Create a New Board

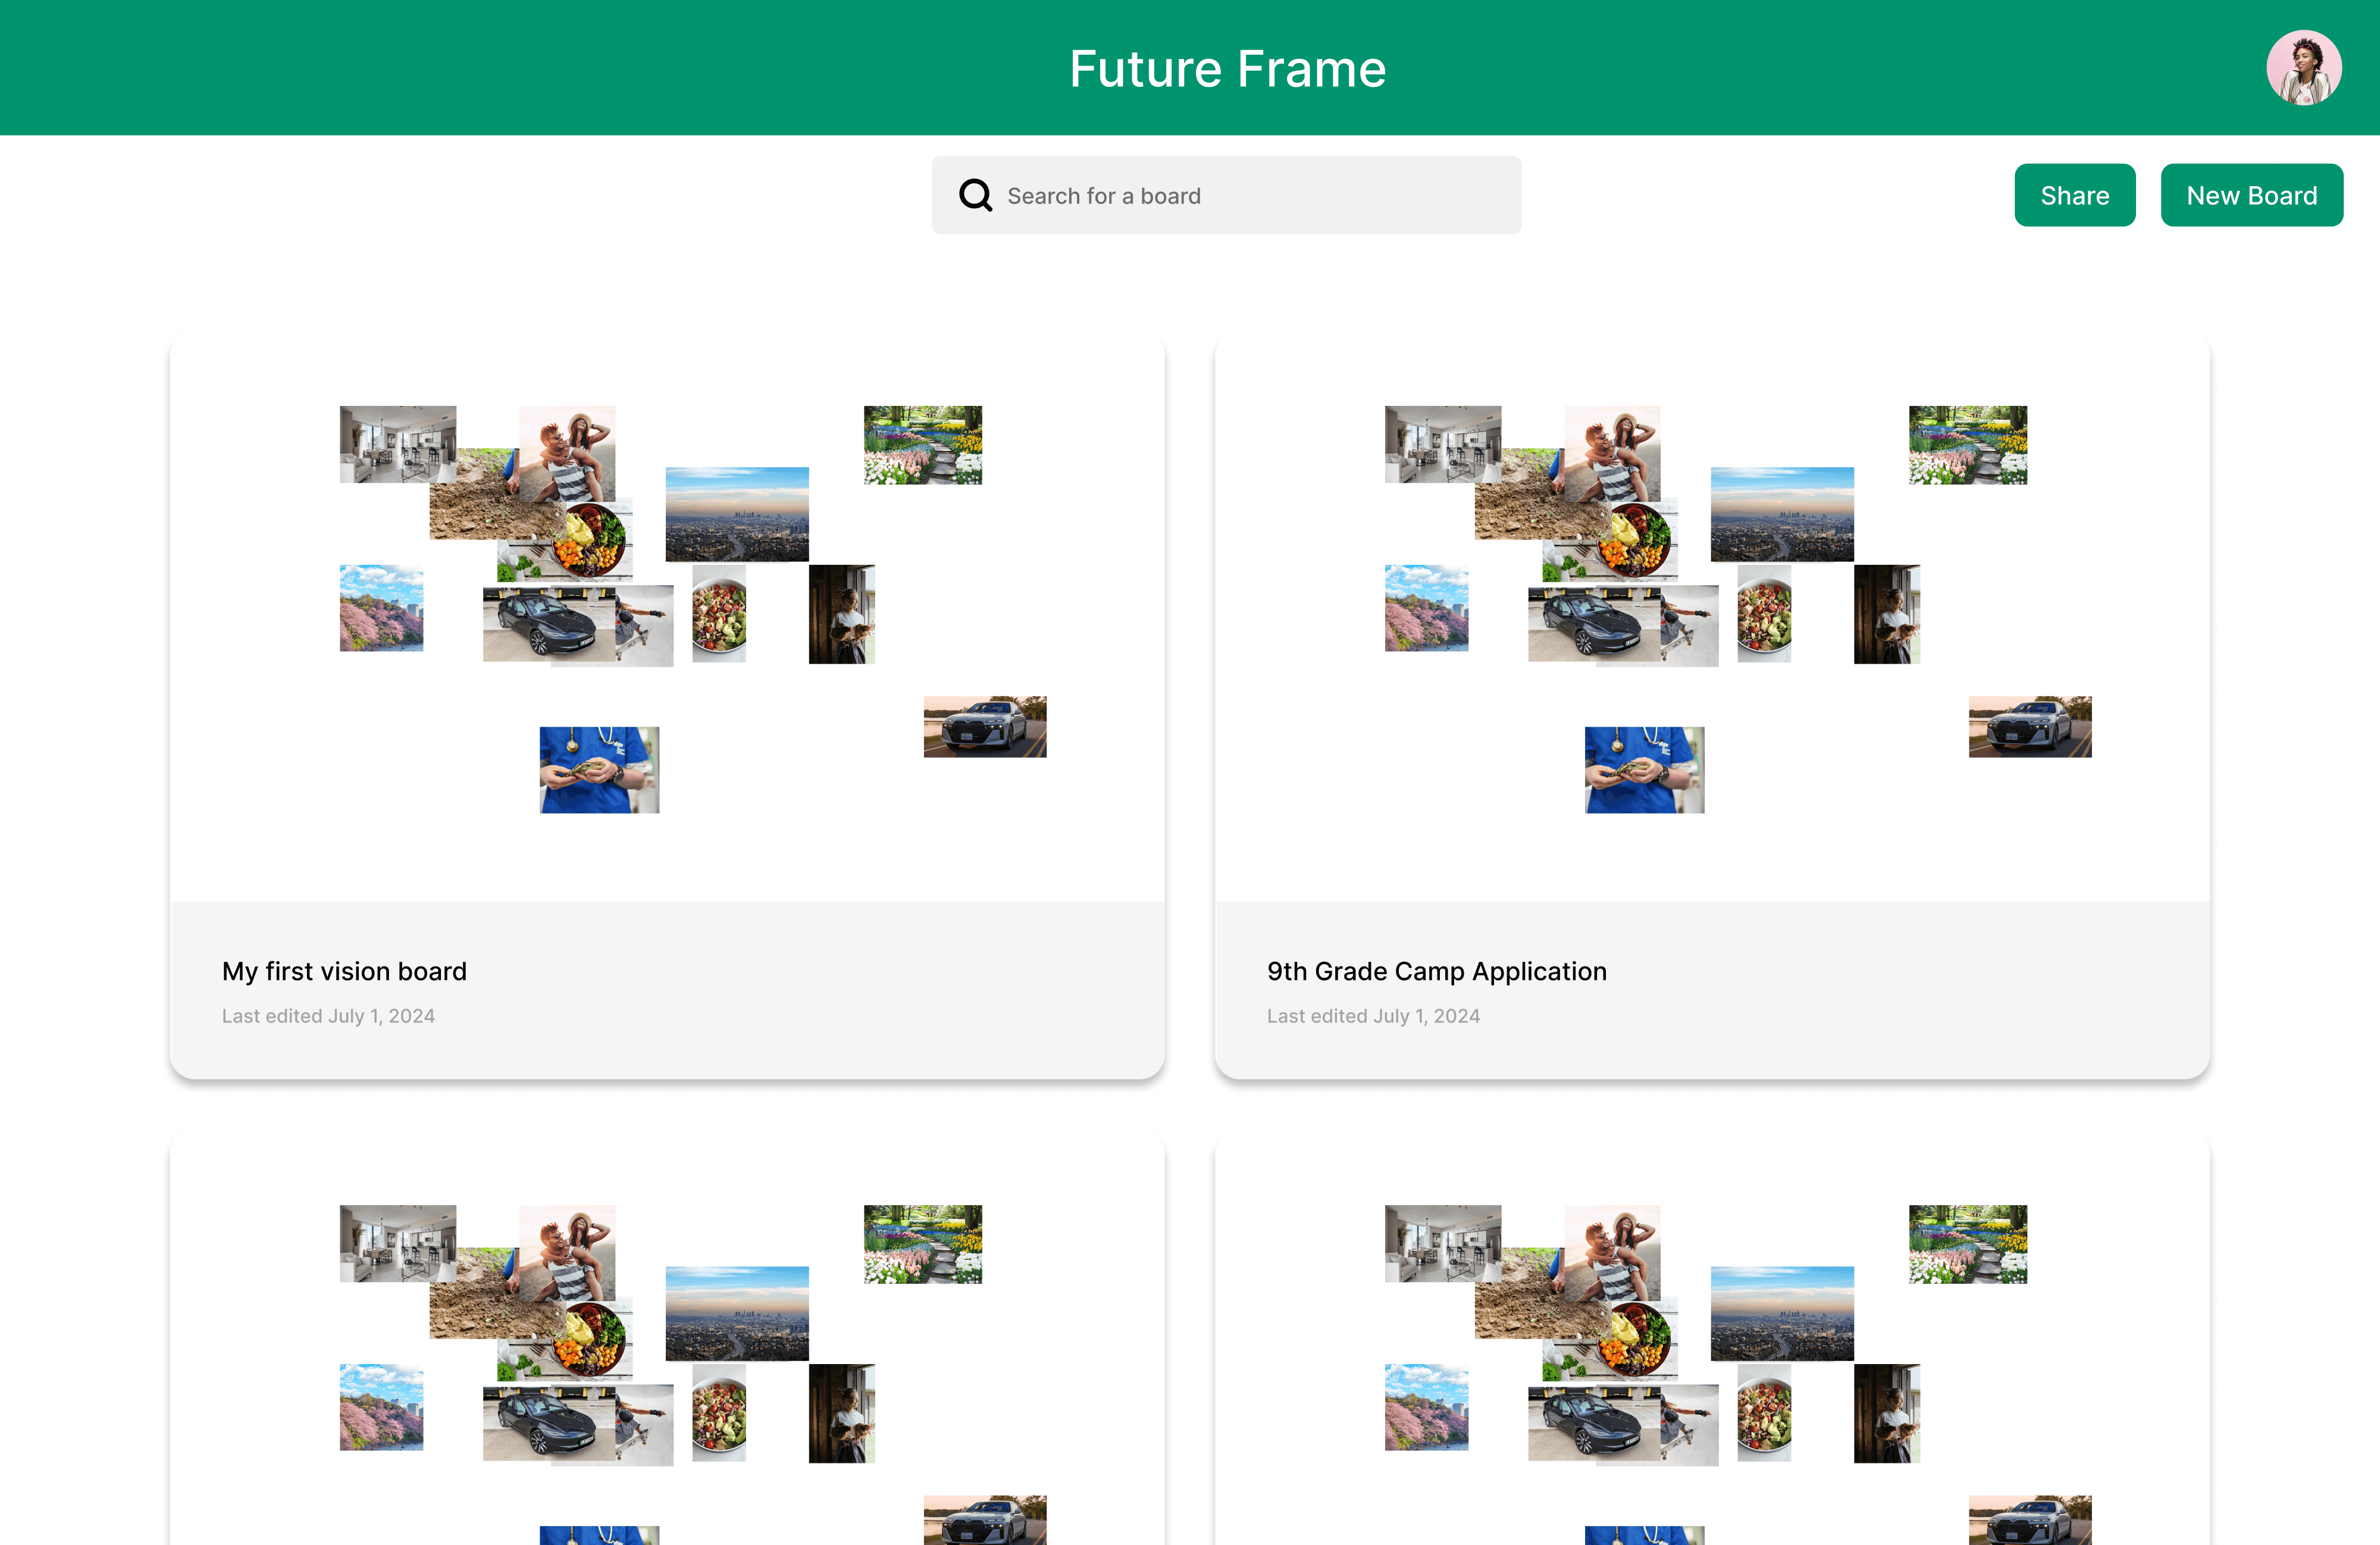(x=2251, y=195)
